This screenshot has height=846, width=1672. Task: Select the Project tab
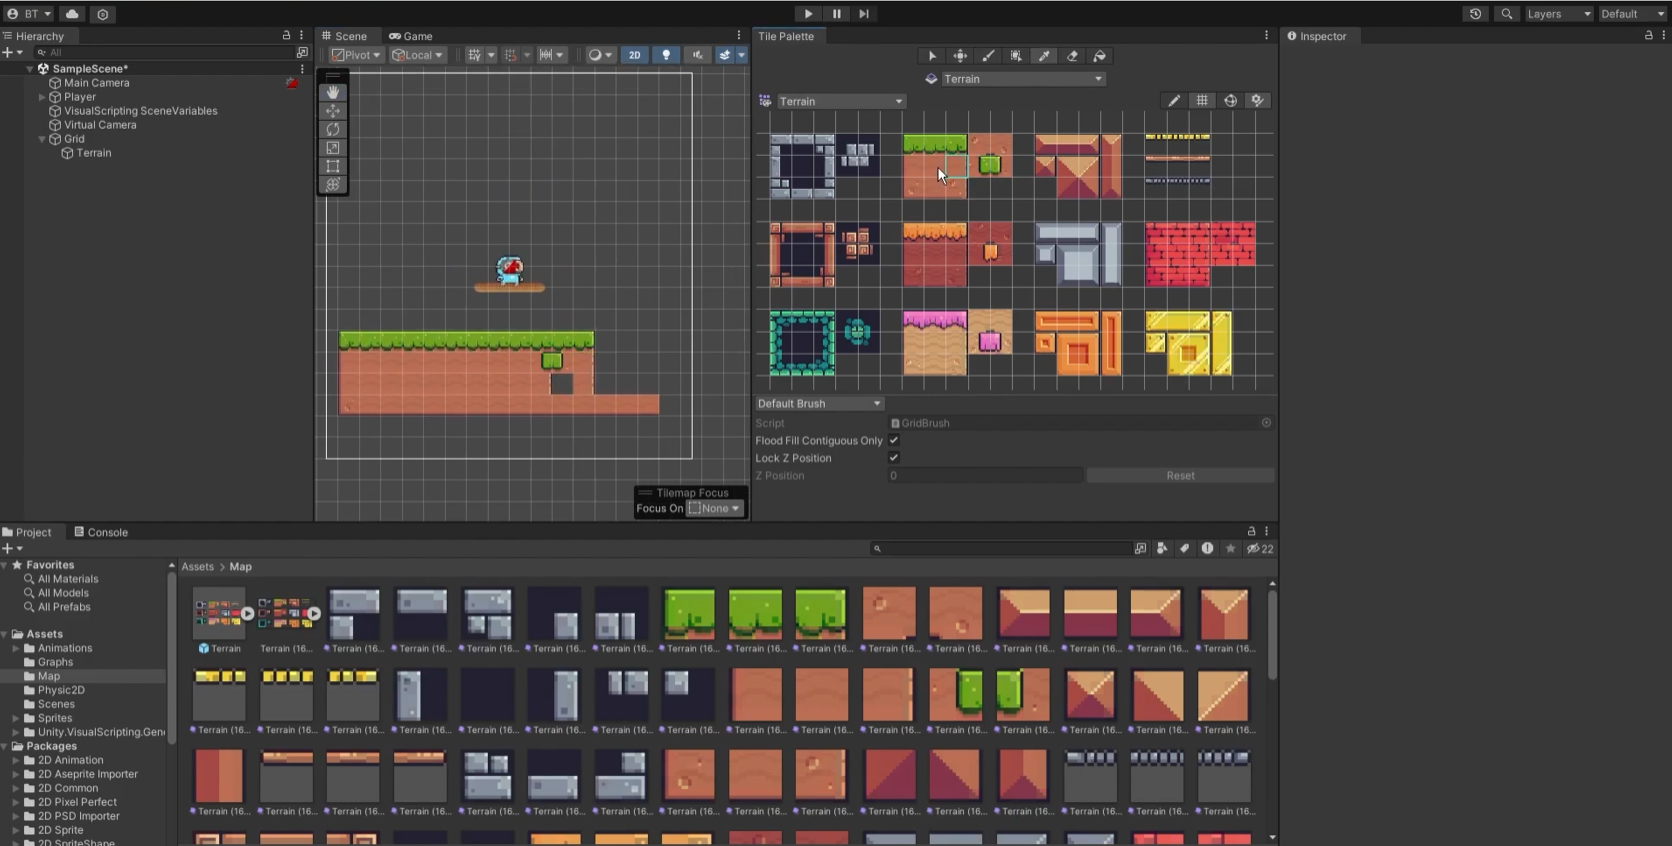[27, 532]
